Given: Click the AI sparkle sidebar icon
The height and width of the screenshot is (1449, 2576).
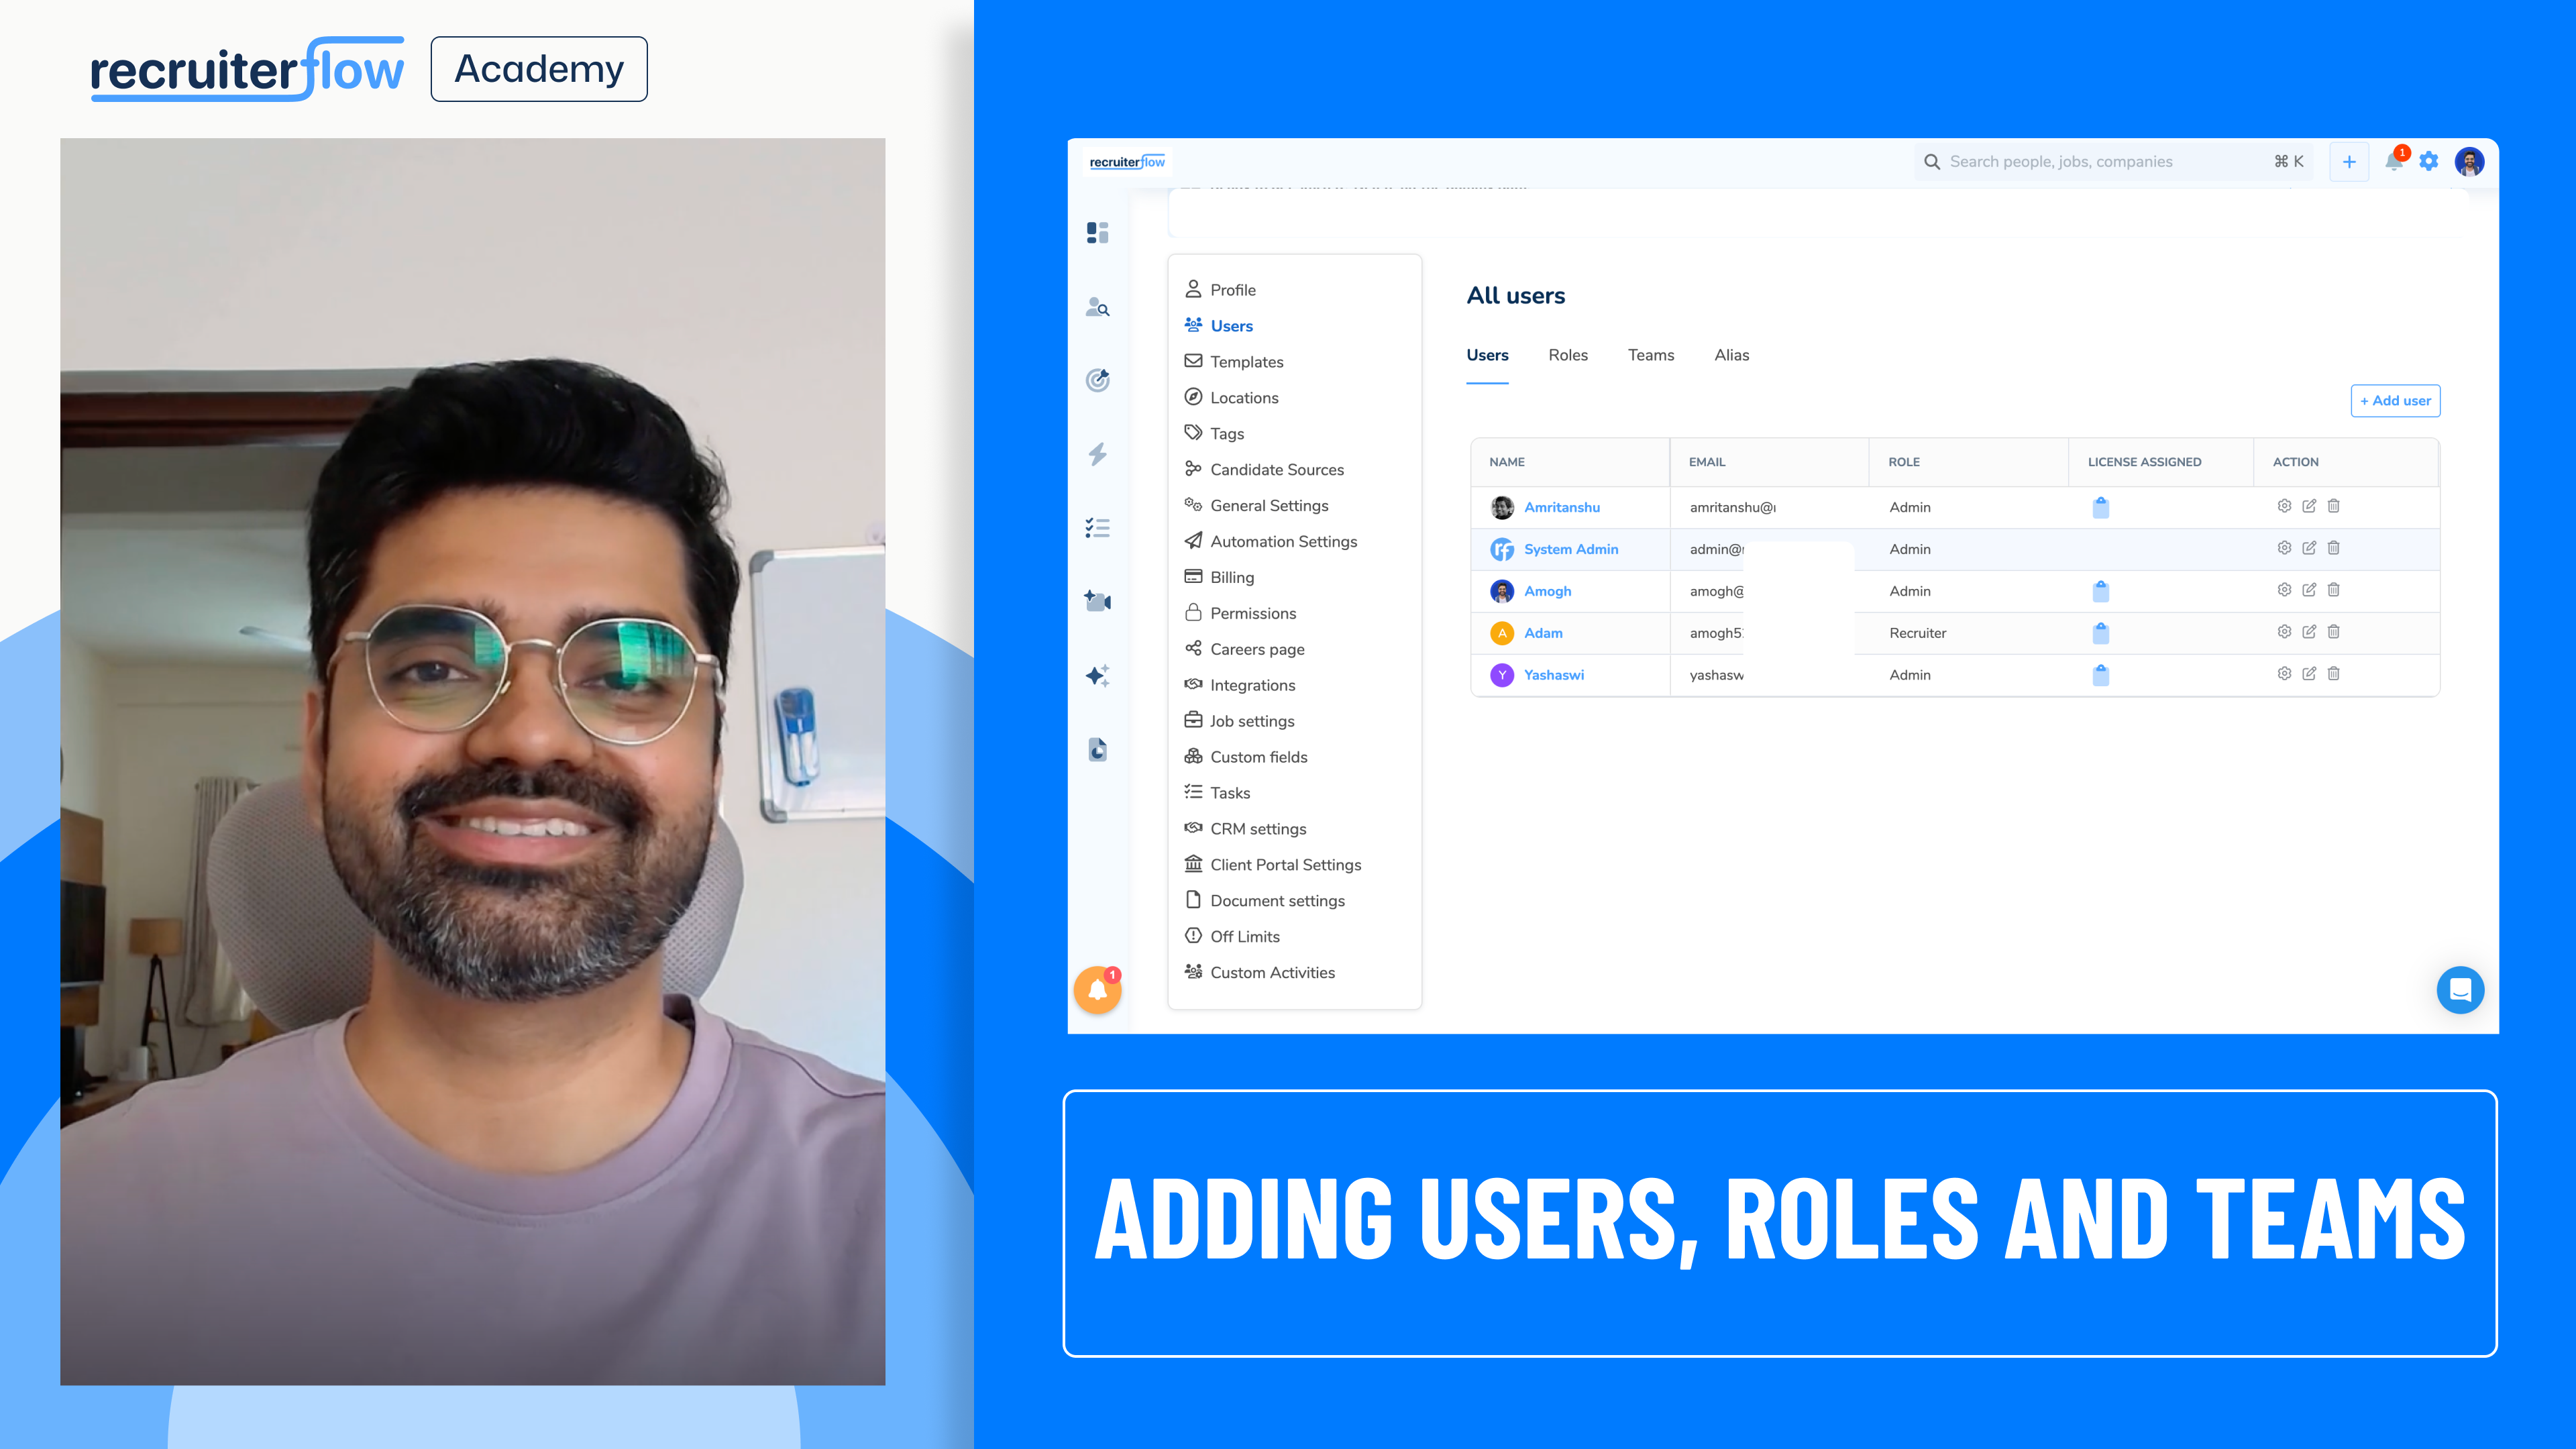Looking at the screenshot, I should click(1097, 676).
